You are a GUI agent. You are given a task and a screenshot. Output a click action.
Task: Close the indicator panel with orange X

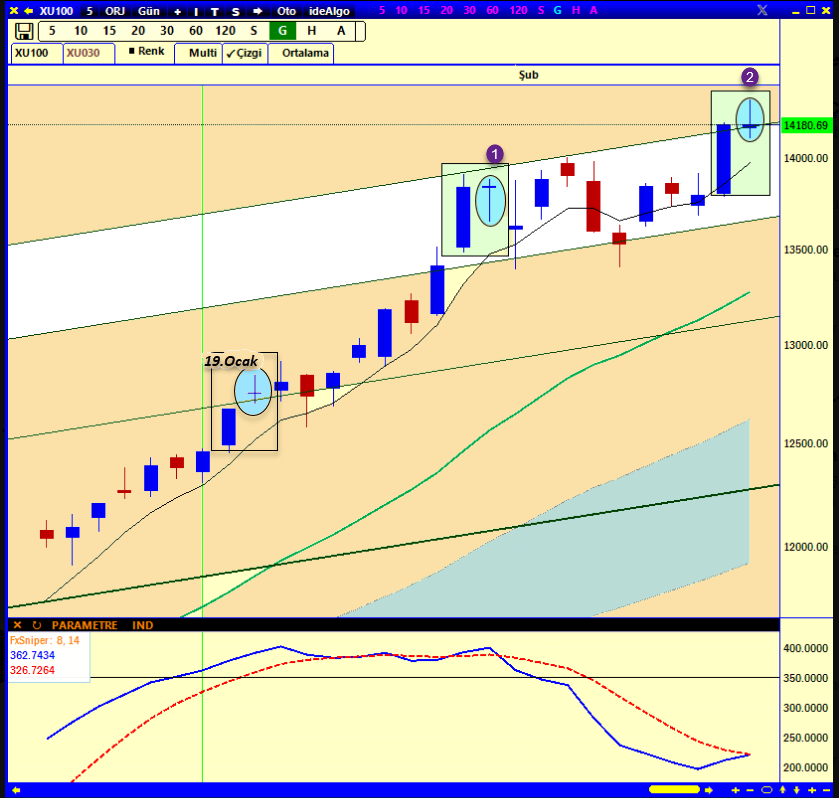click(x=17, y=625)
